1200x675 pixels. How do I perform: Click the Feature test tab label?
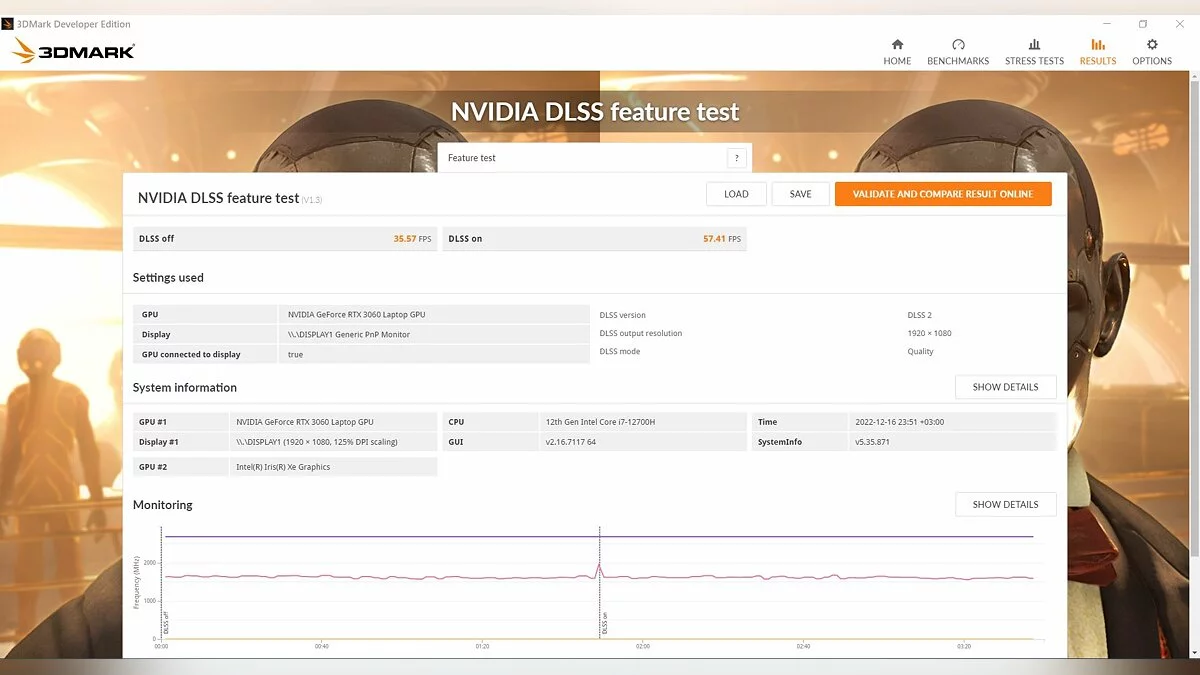(472, 158)
